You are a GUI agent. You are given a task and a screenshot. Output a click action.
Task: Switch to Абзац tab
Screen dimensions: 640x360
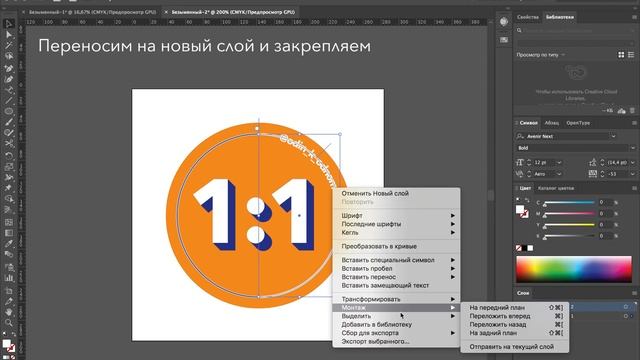pyautogui.click(x=551, y=123)
